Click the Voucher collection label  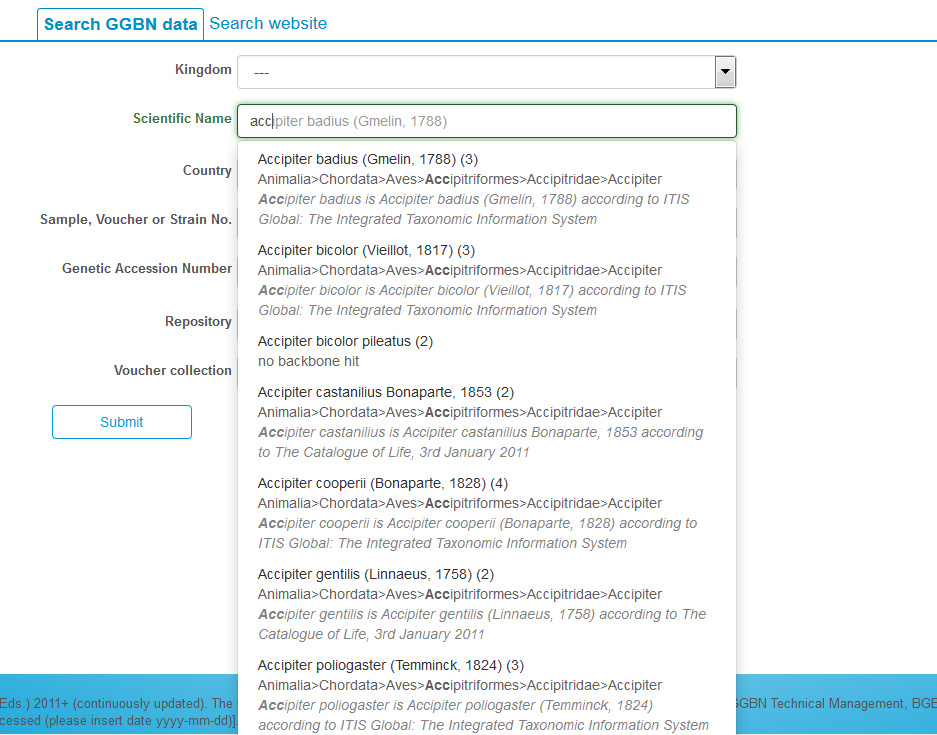coord(173,370)
